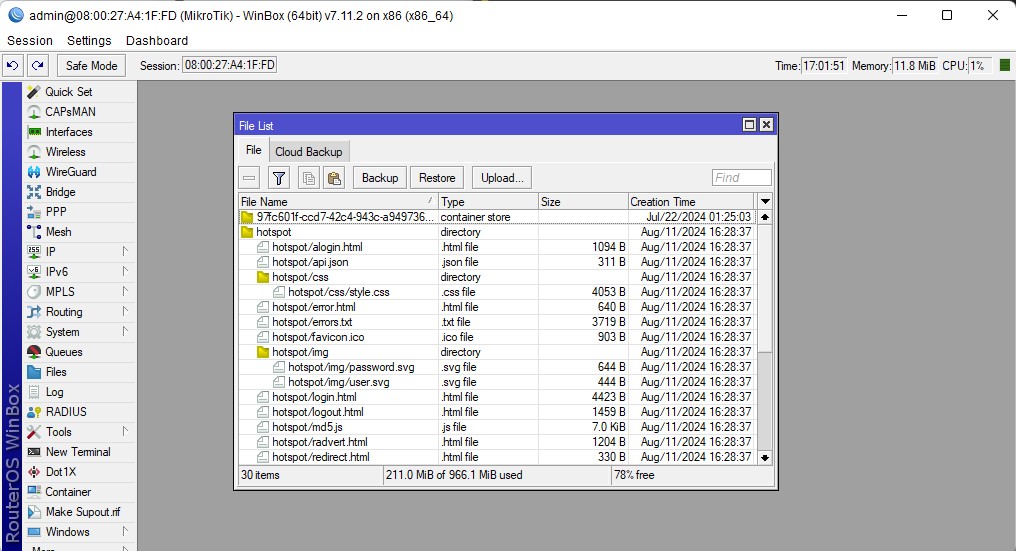Click the copy icon in File List
This screenshot has height=551, width=1016.
(309, 178)
